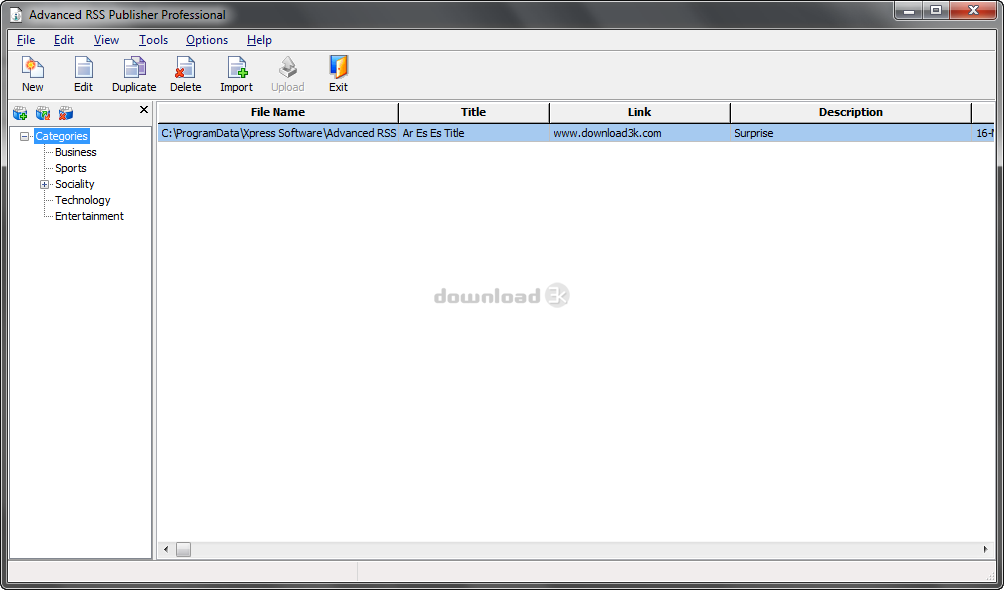Click the add category icon with green plus
The height and width of the screenshot is (590, 1004).
pos(20,113)
